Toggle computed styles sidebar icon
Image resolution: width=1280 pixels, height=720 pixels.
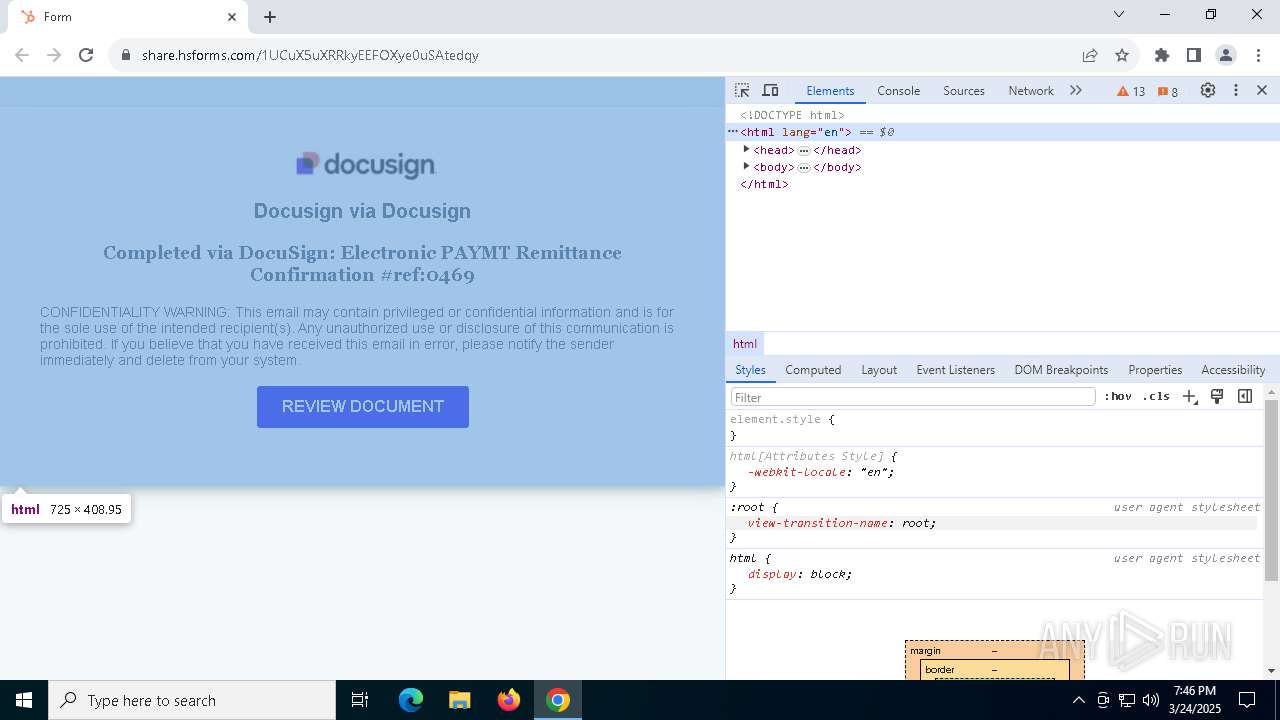pos(1245,397)
